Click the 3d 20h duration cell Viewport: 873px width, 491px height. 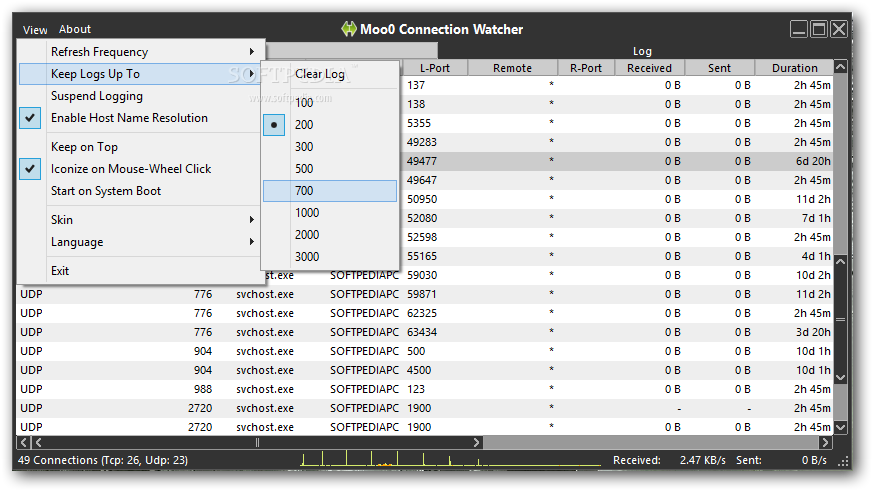(813, 332)
